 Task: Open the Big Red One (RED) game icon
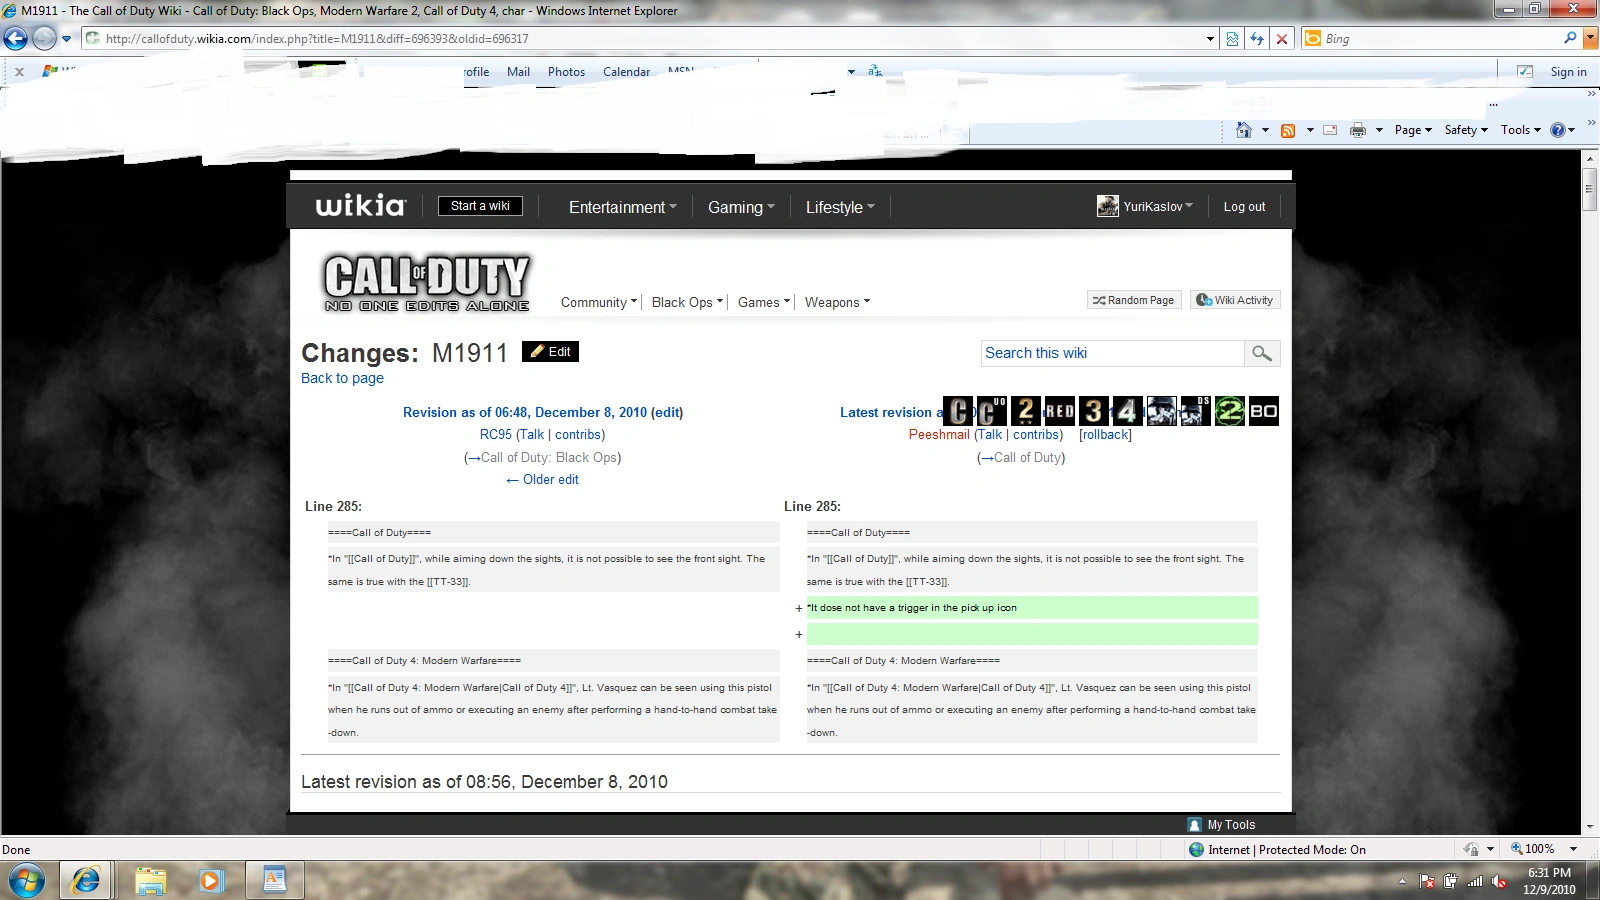pyautogui.click(x=1060, y=411)
